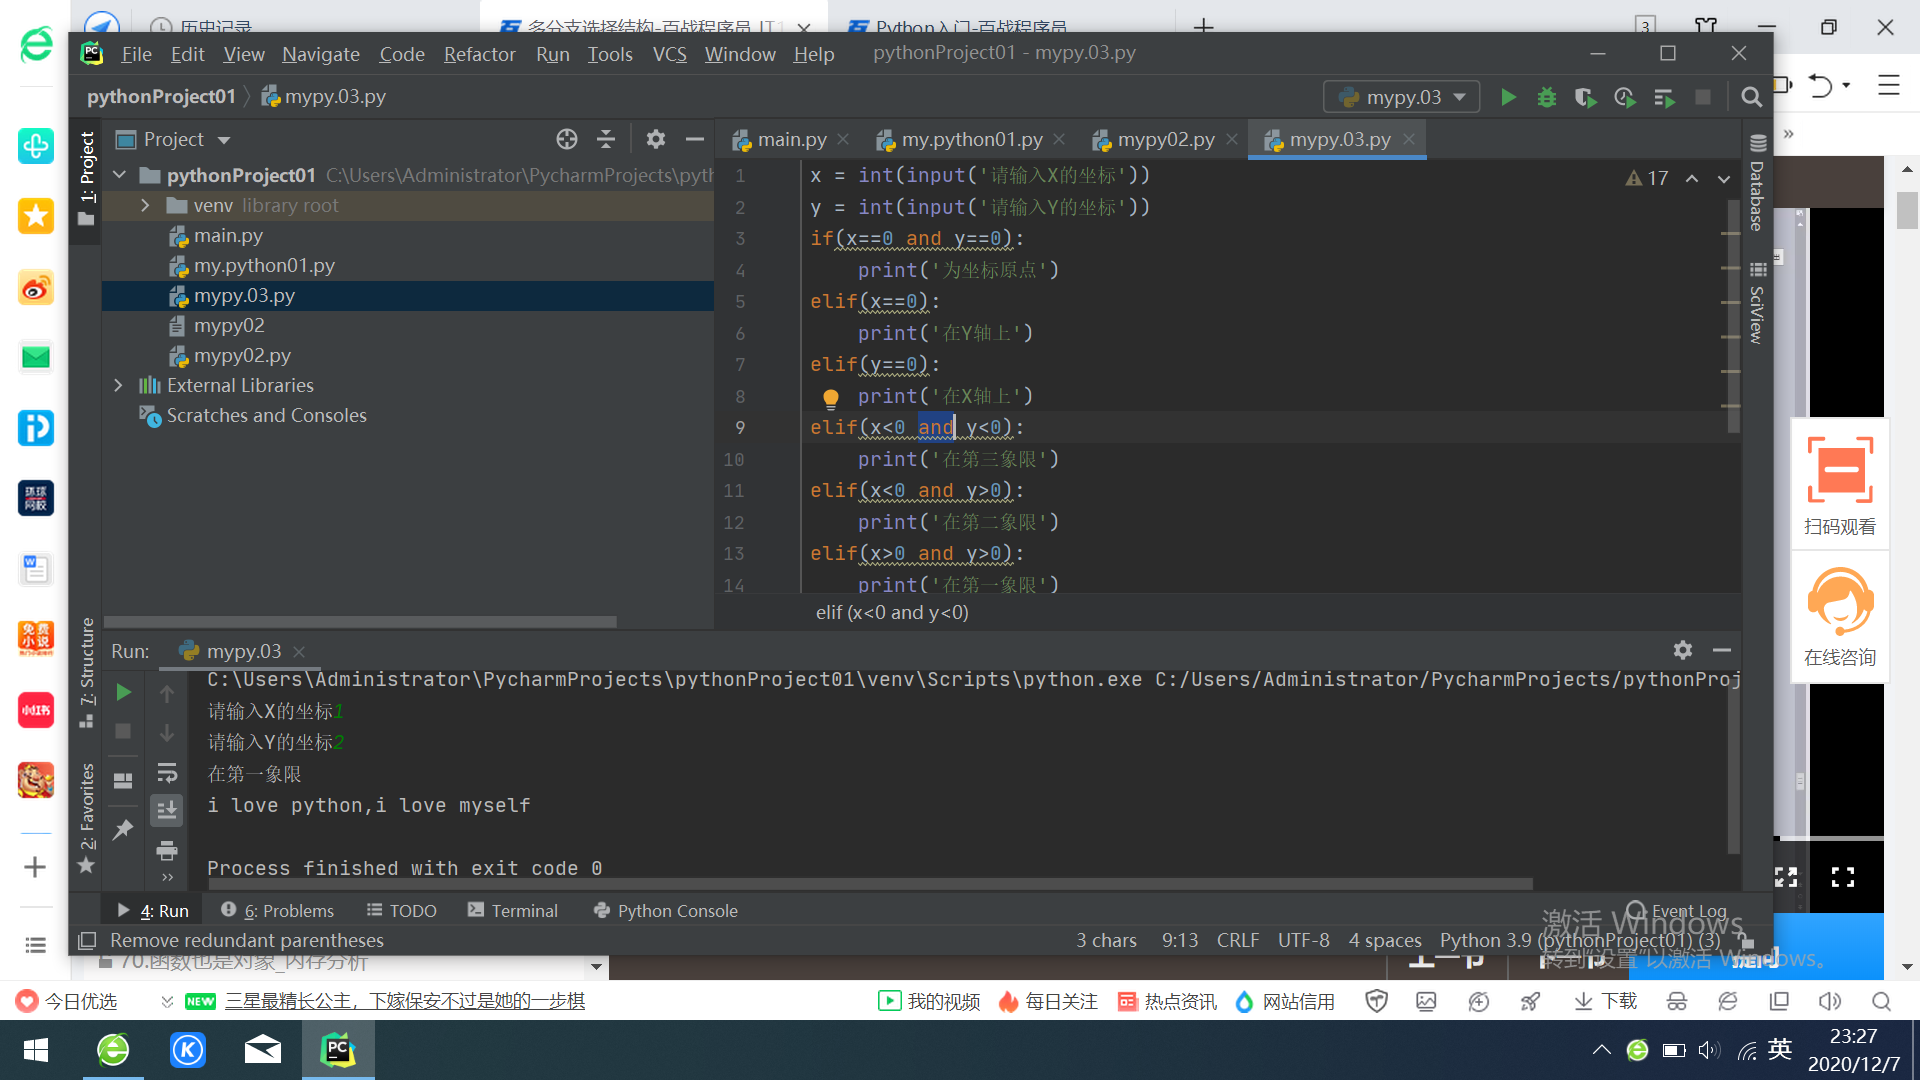This screenshot has width=1920, height=1080.
Task: Open PyCharm taskbar icon
Action: pos(338,1050)
